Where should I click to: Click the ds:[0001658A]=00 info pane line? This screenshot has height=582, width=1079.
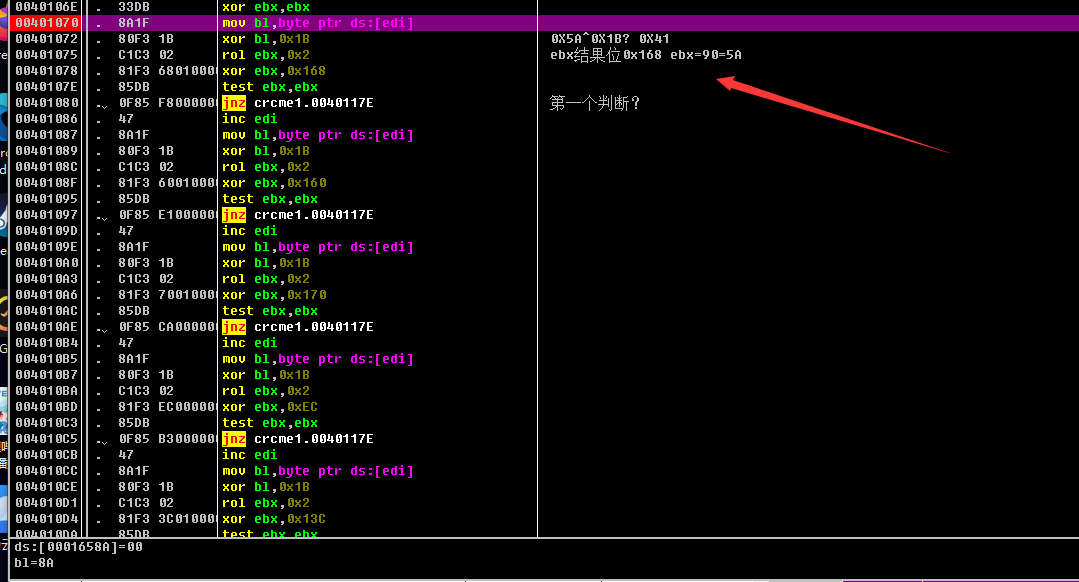tap(78, 547)
